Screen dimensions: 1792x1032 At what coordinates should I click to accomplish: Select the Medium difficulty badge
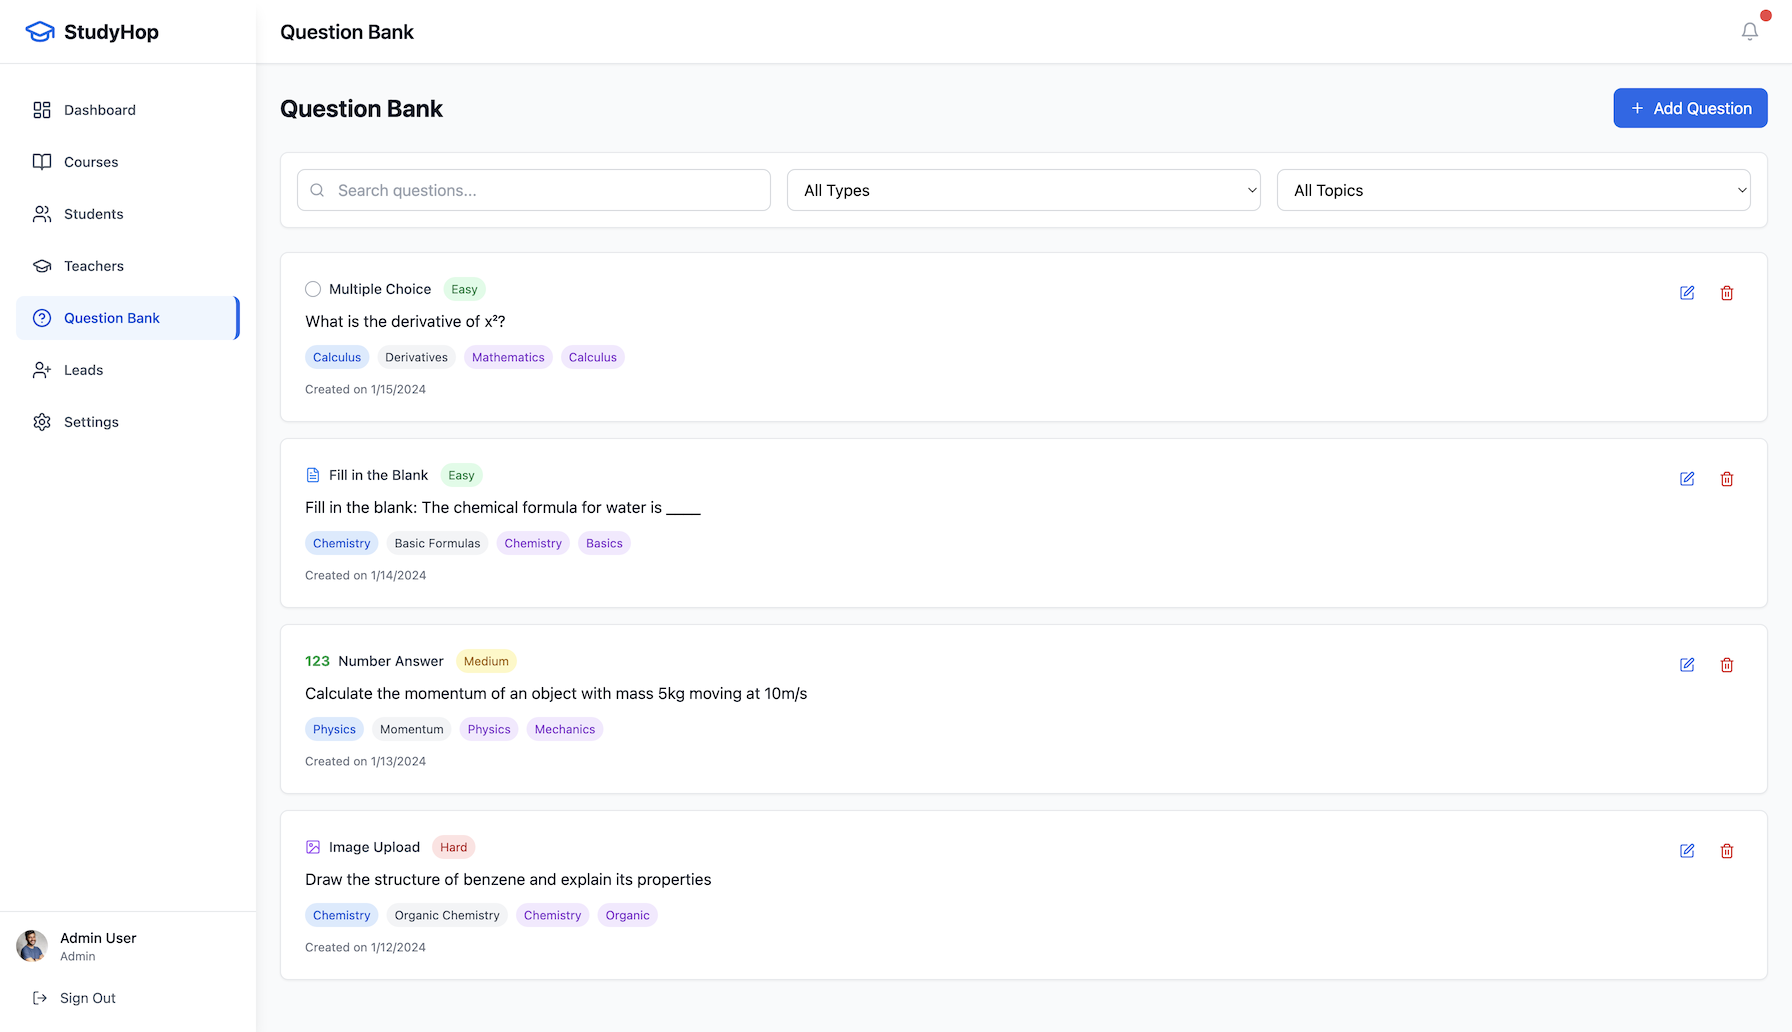click(x=486, y=661)
